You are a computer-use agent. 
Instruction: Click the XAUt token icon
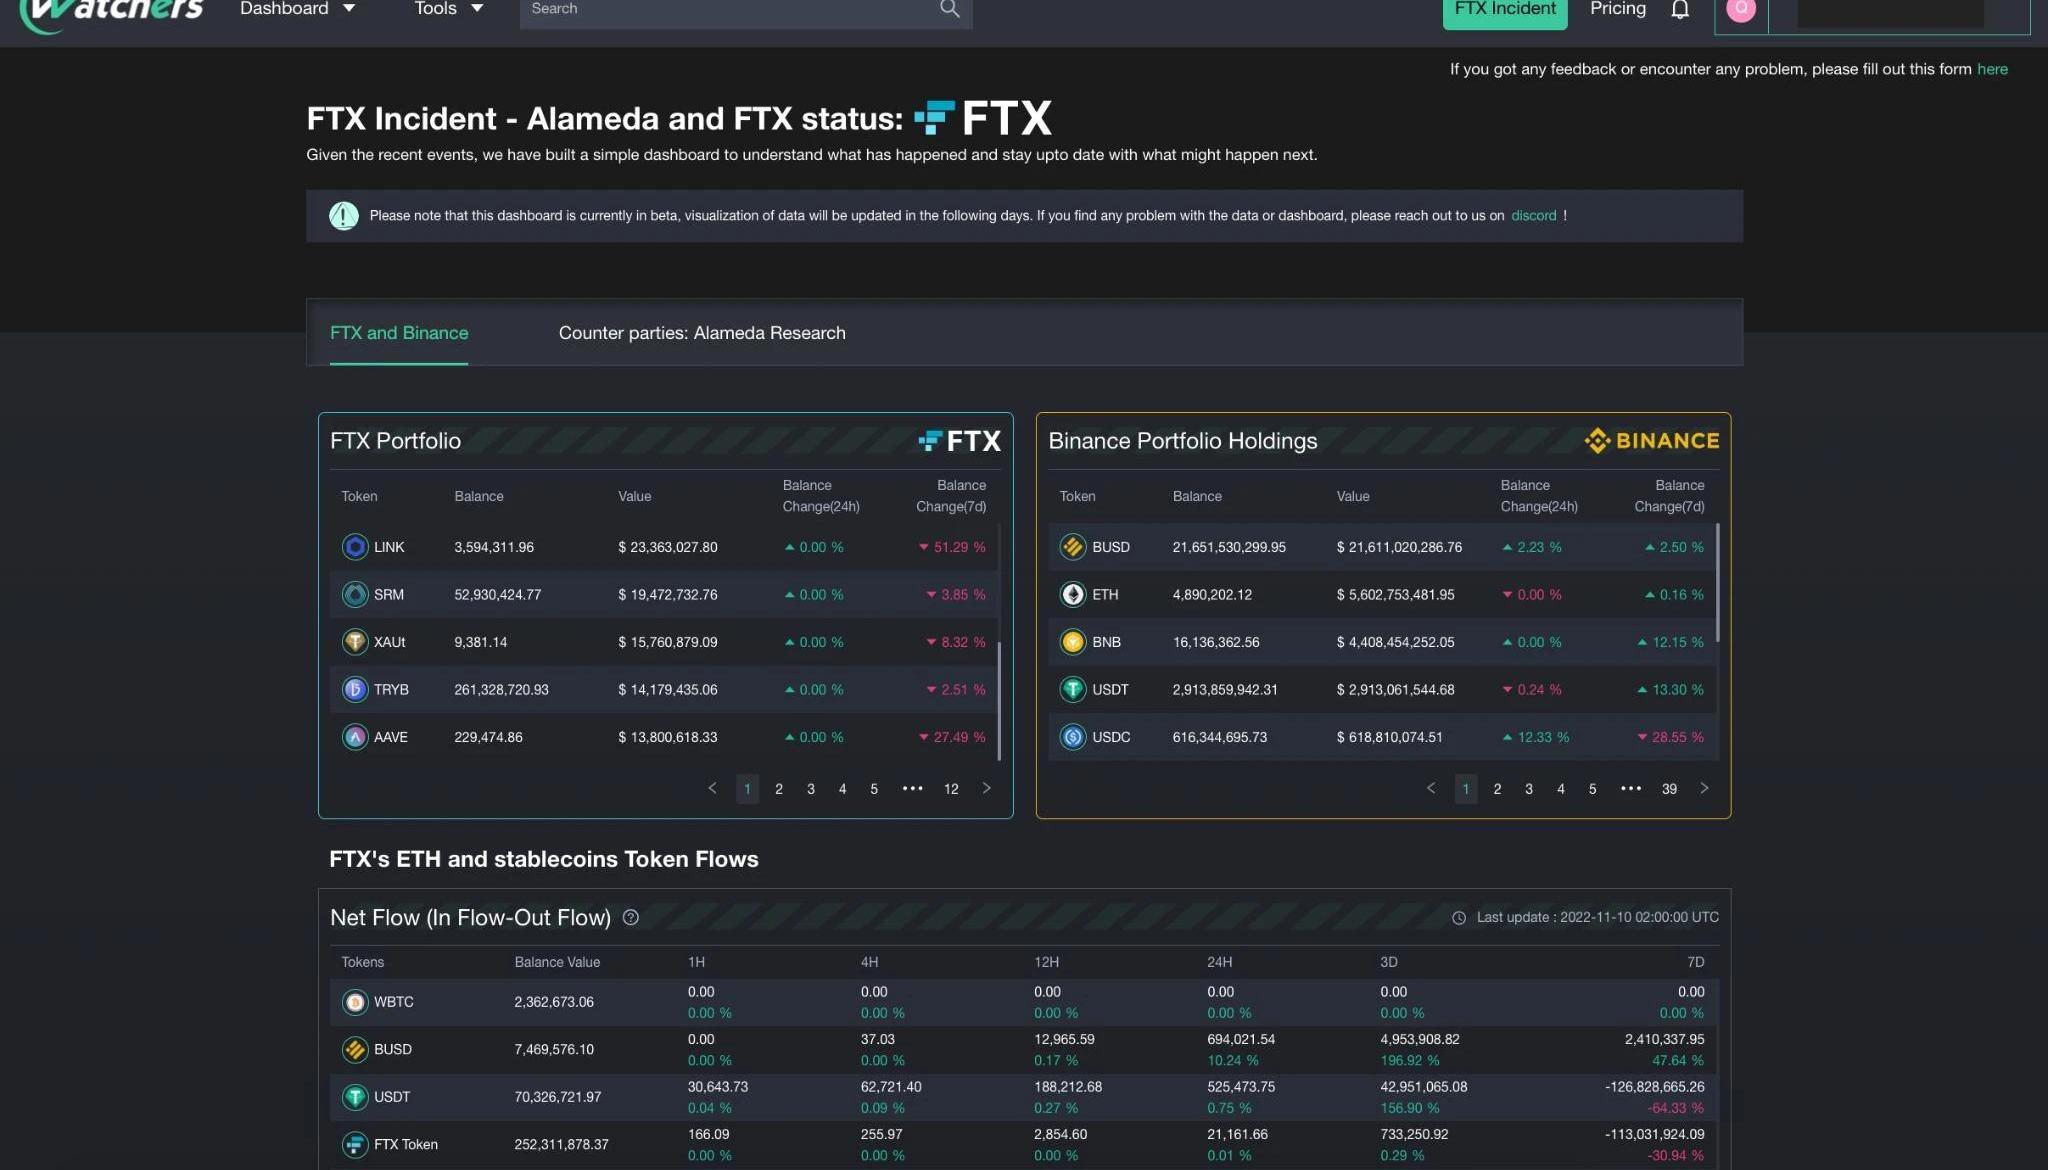click(x=355, y=642)
